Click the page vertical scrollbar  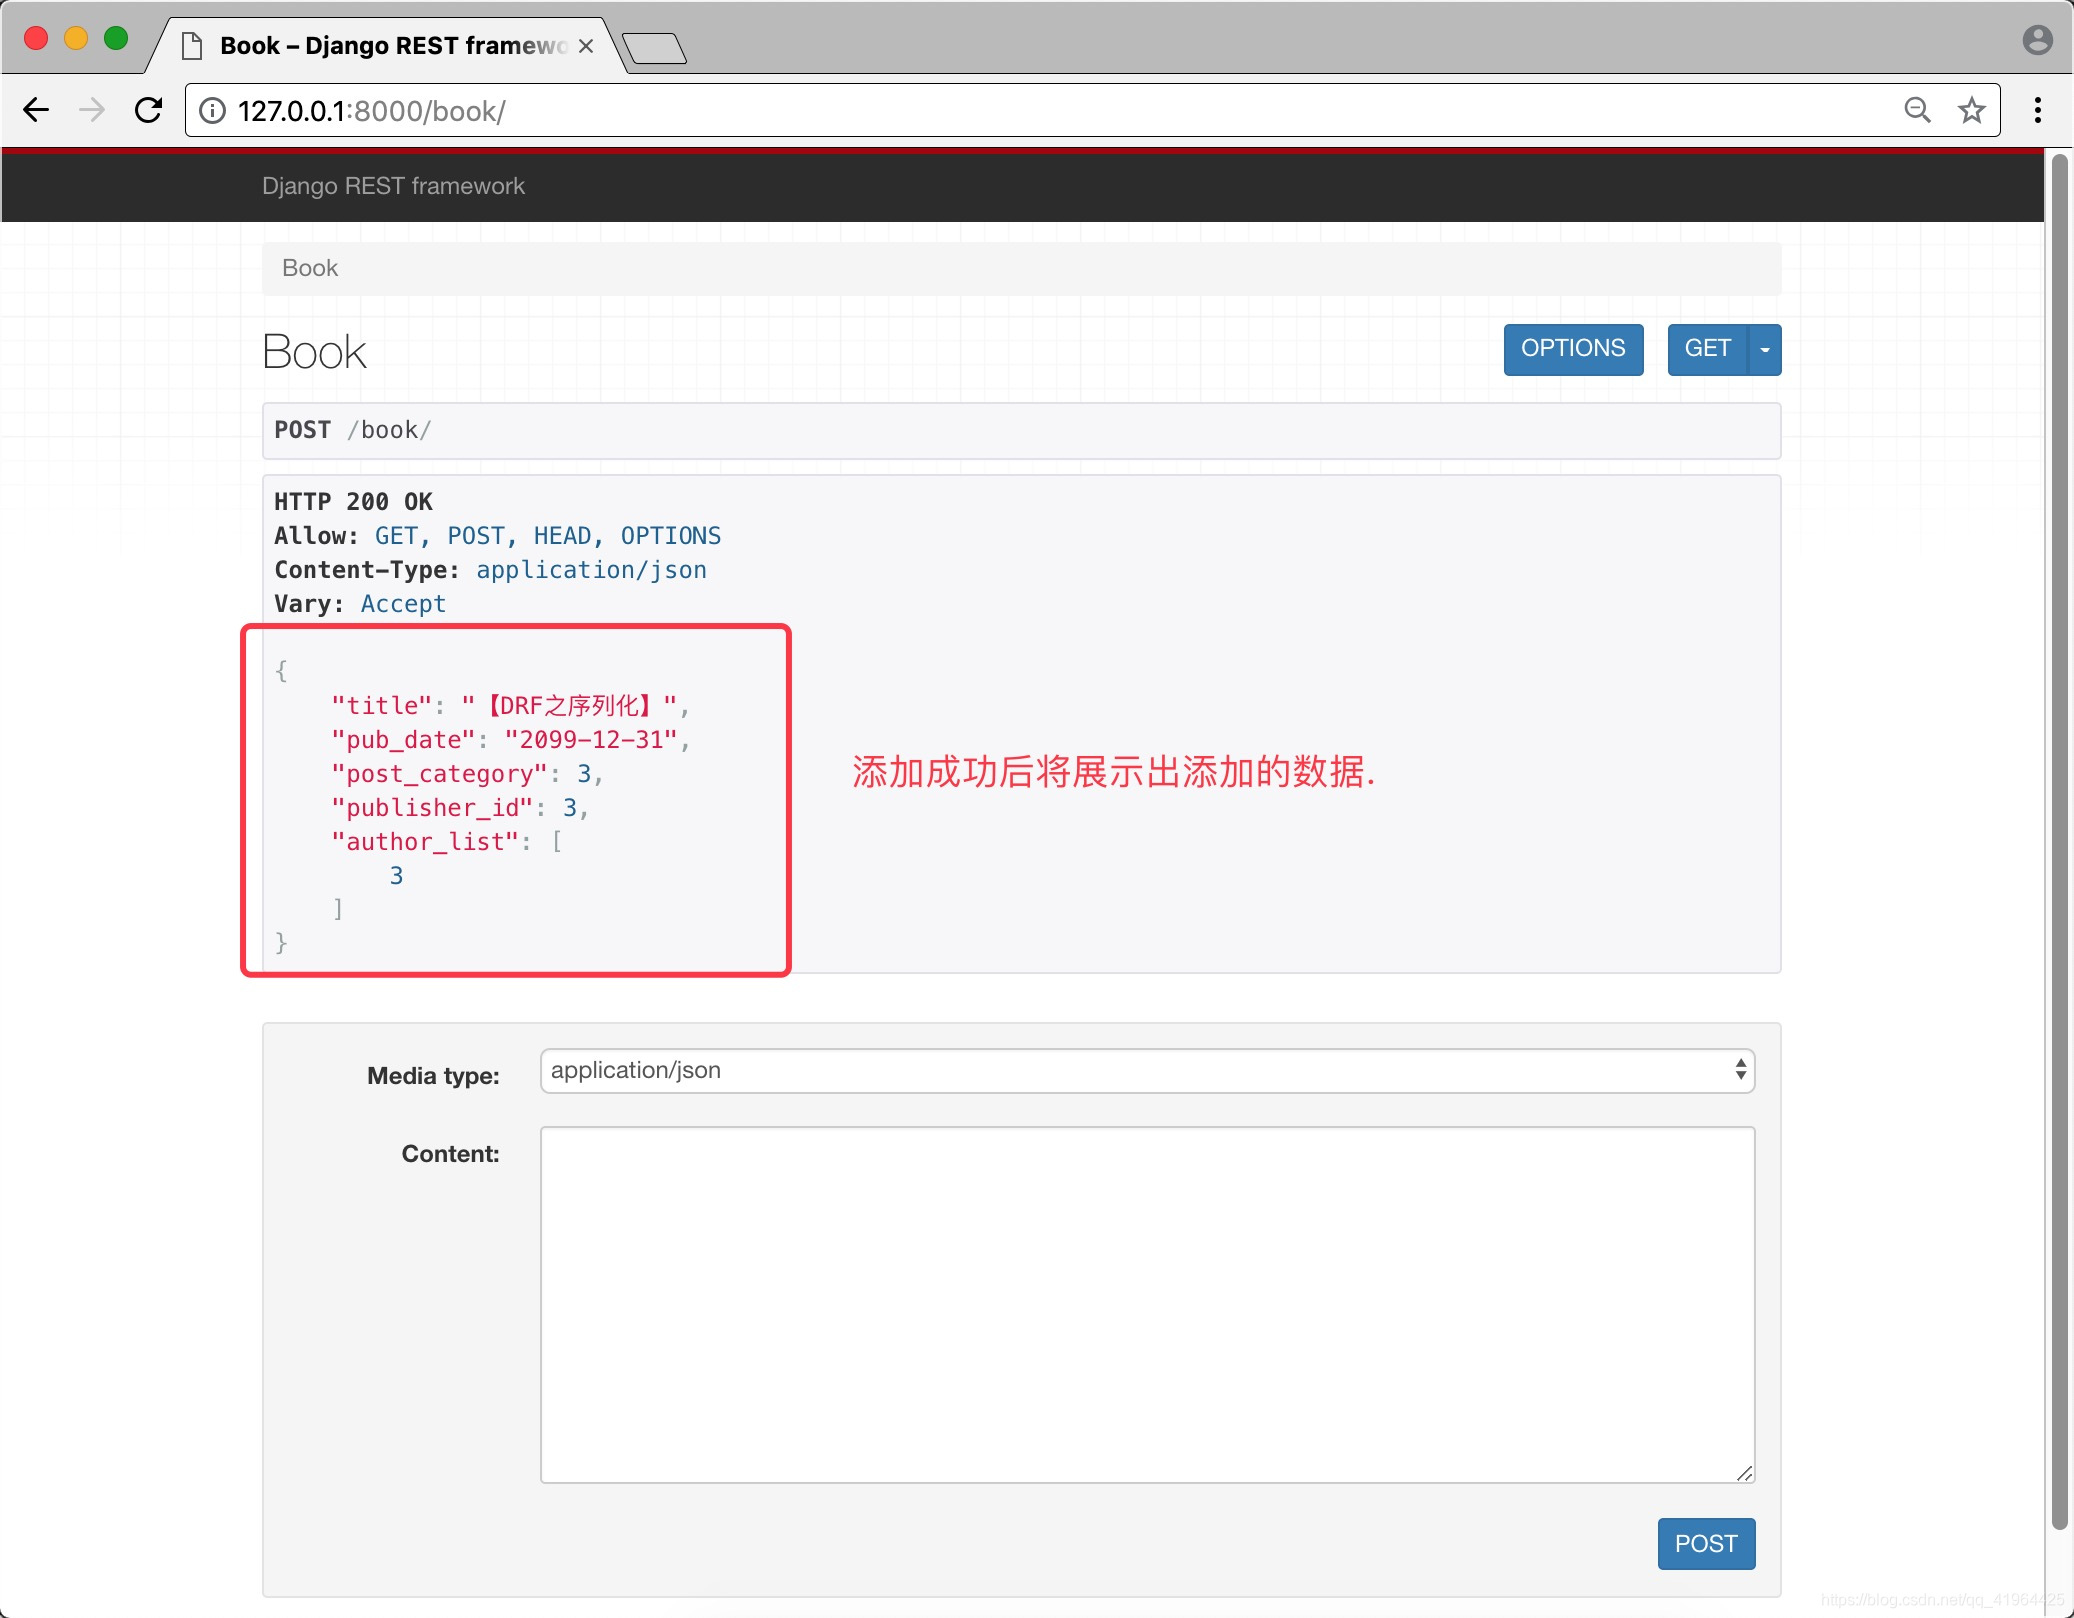pyautogui.click(x=2059, y=840)
